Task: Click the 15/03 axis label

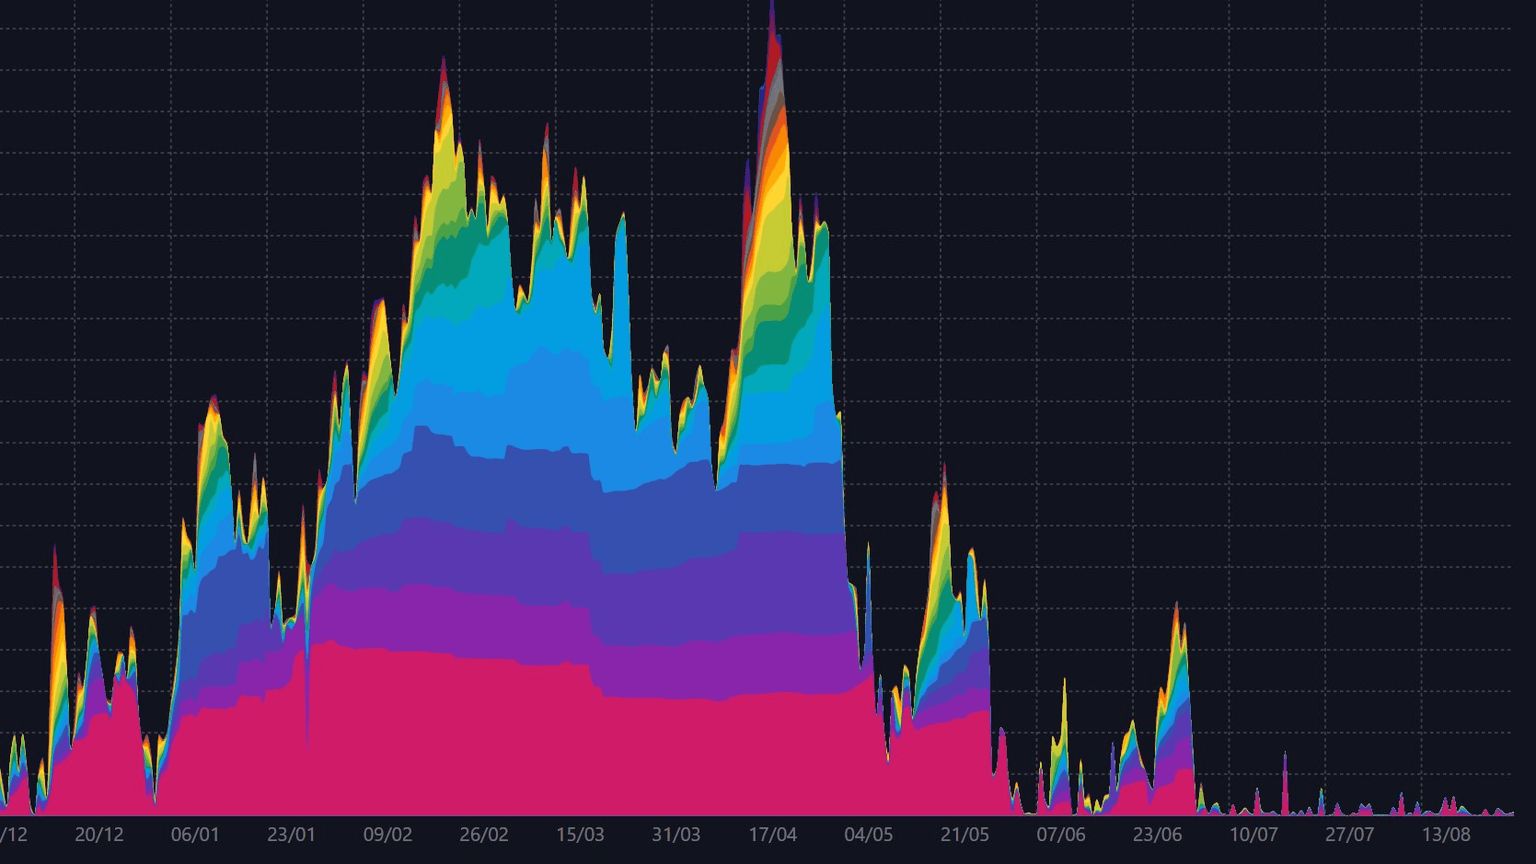Action: coord(580,831)
